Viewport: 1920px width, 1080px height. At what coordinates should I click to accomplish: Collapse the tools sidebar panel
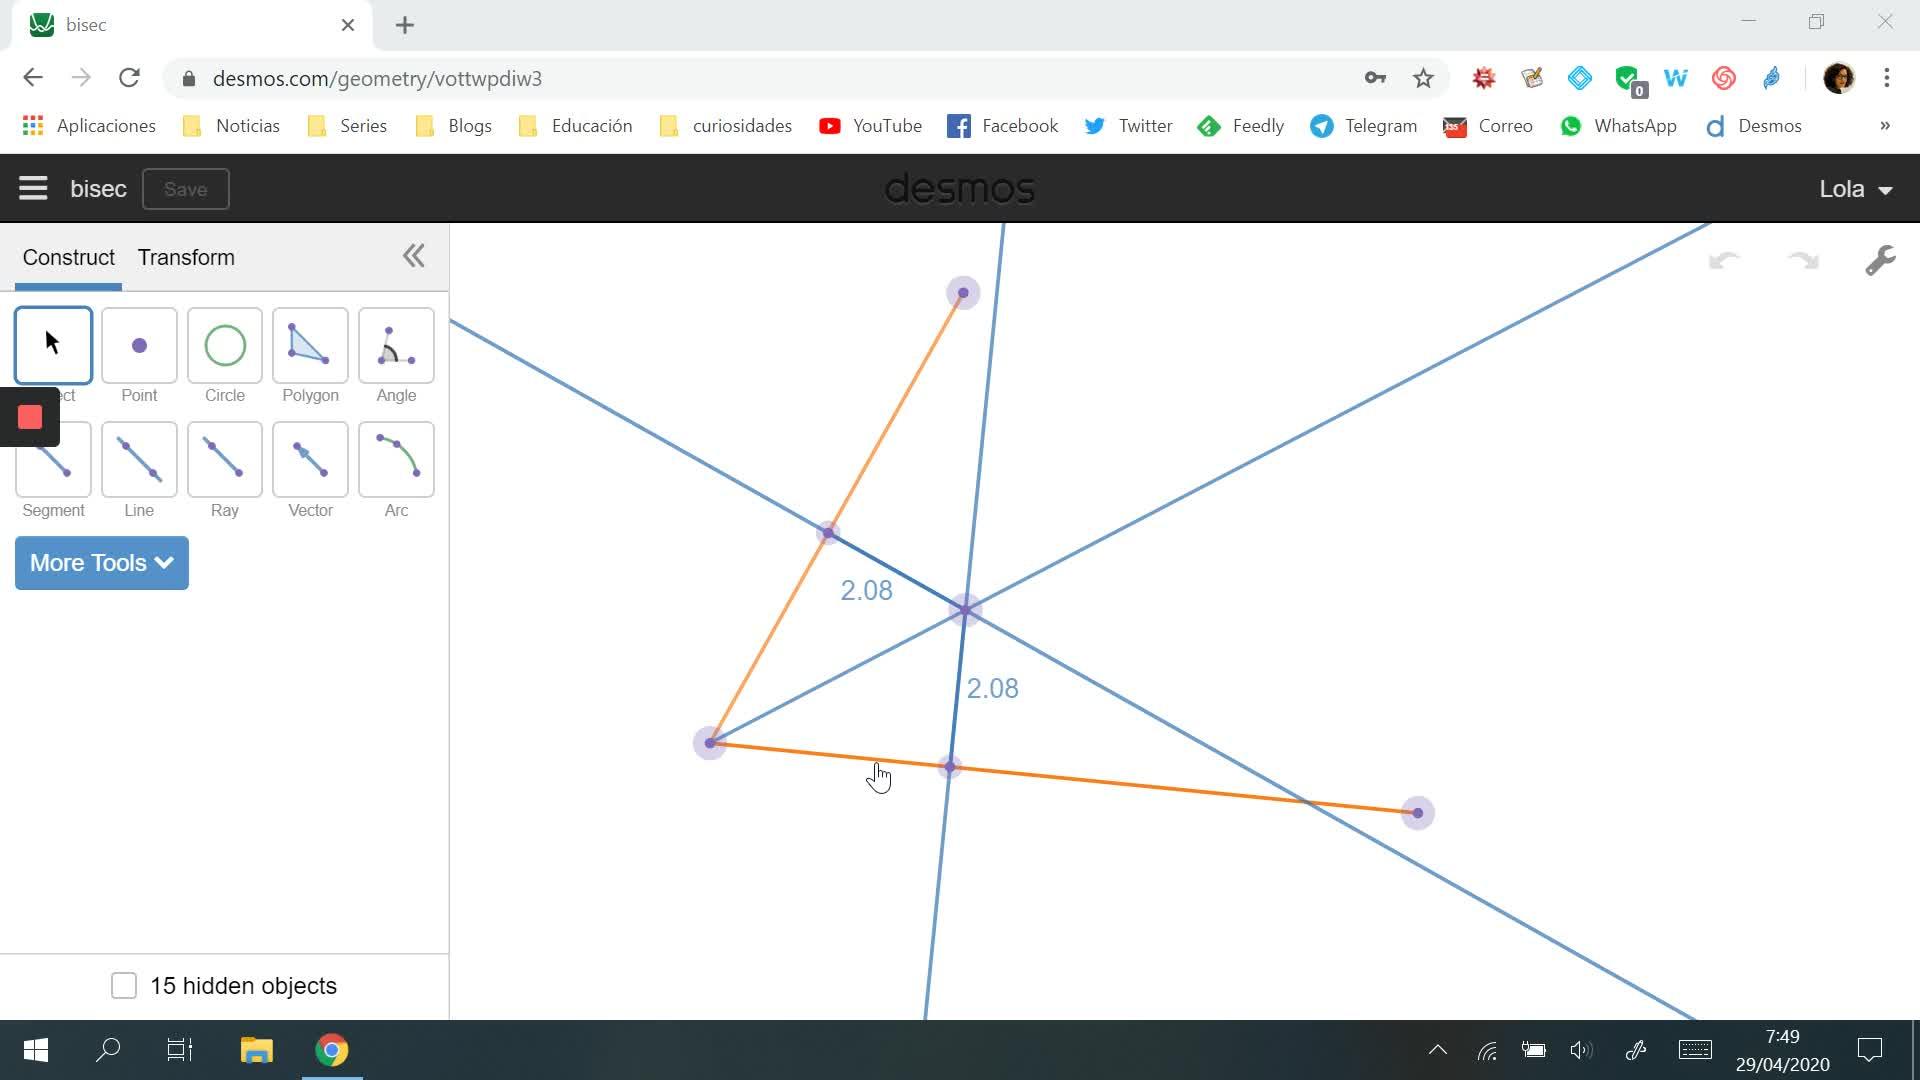413,256
